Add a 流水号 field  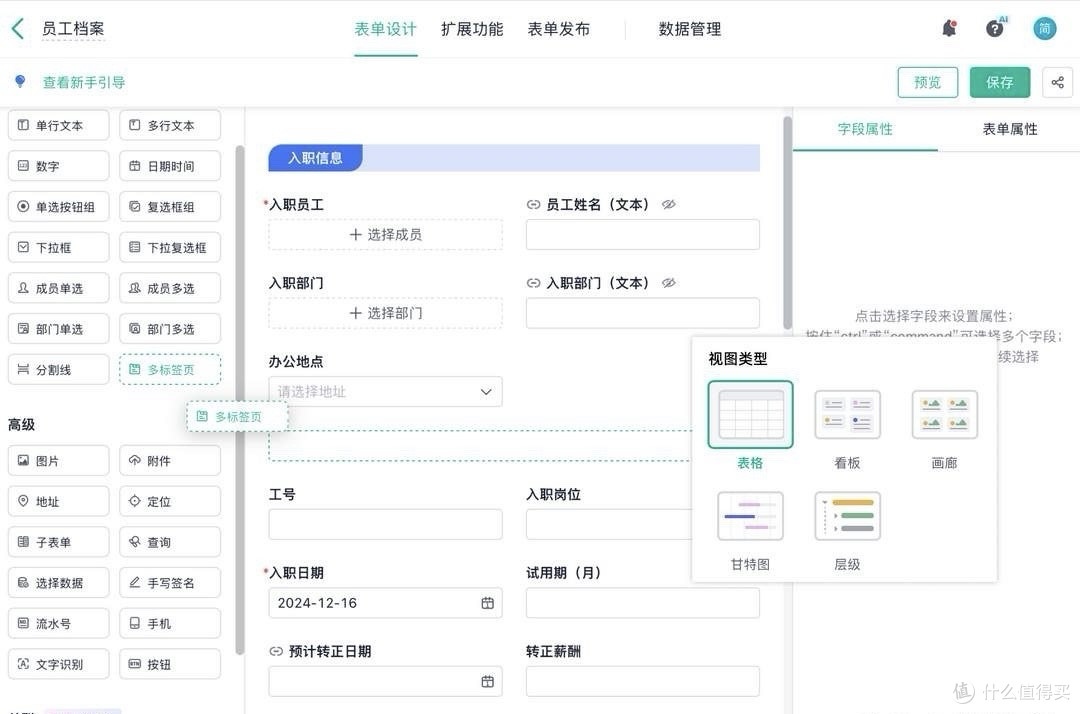click(x=59, y=622)
